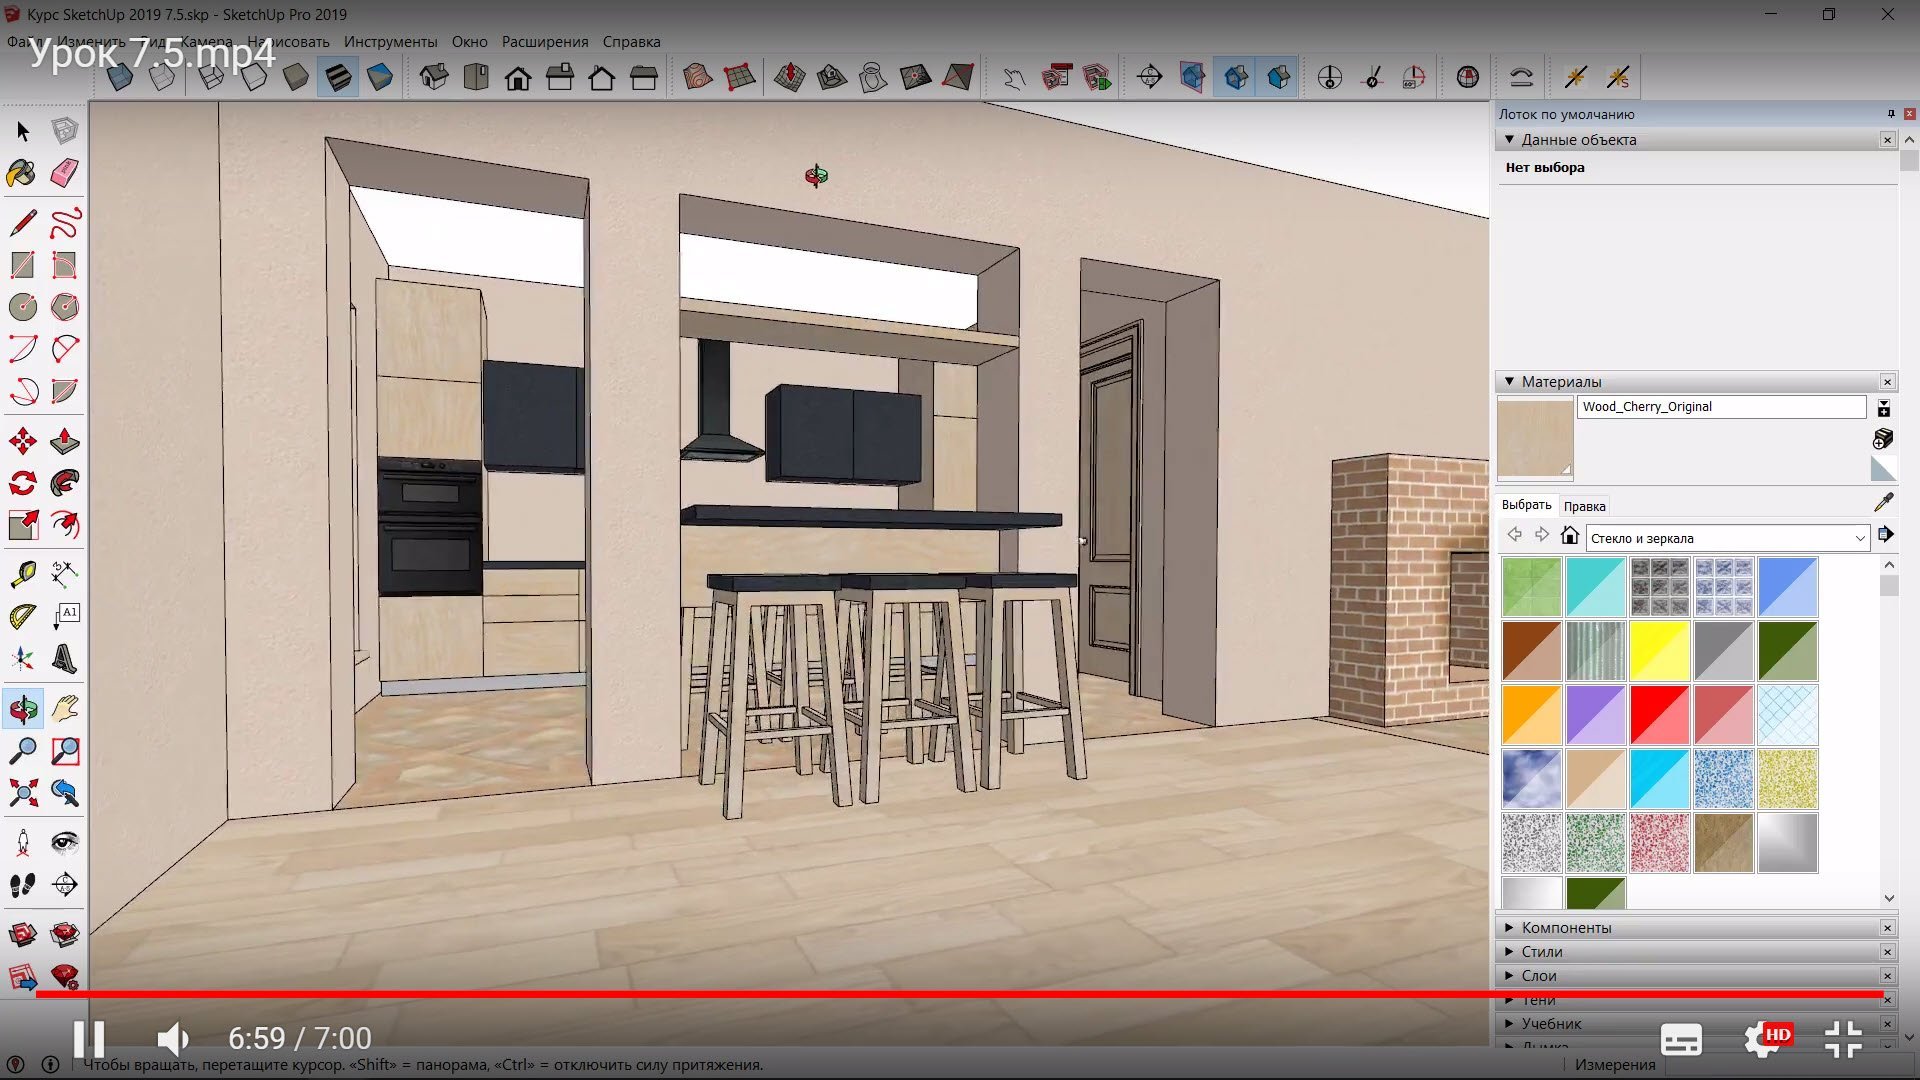The image size is (1920, 1080).
Task: Pause the video playback
Action: (x=89, y=1038)
